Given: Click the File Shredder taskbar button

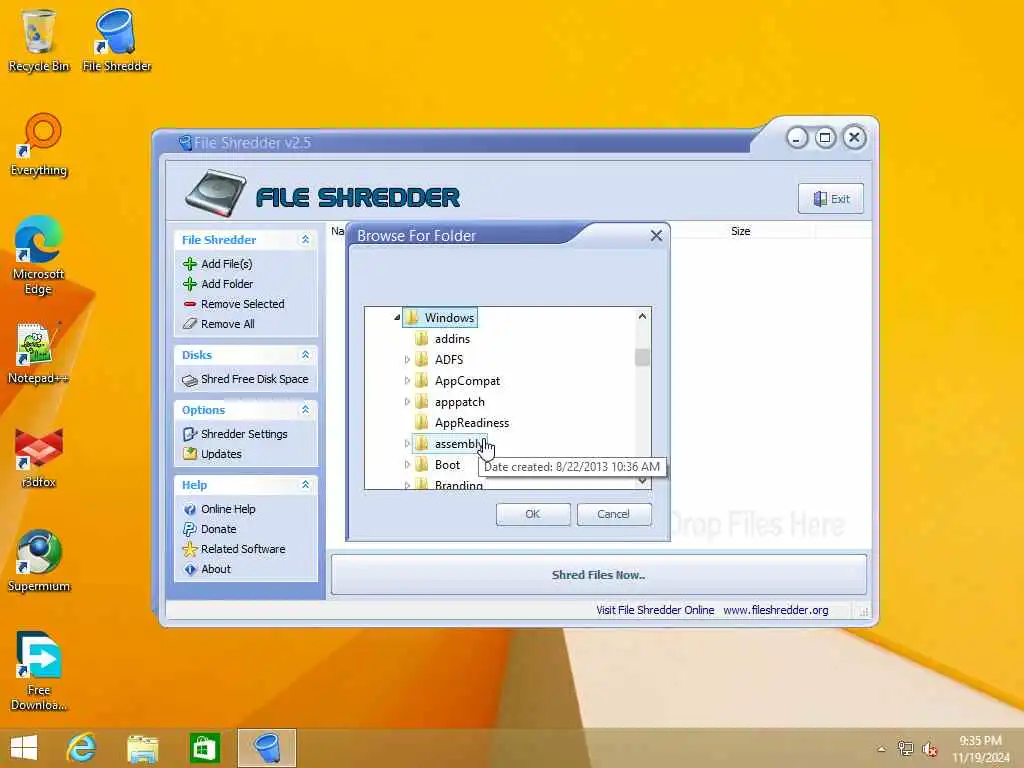Looking at the screenshot, I should click(x=266, y=748).
